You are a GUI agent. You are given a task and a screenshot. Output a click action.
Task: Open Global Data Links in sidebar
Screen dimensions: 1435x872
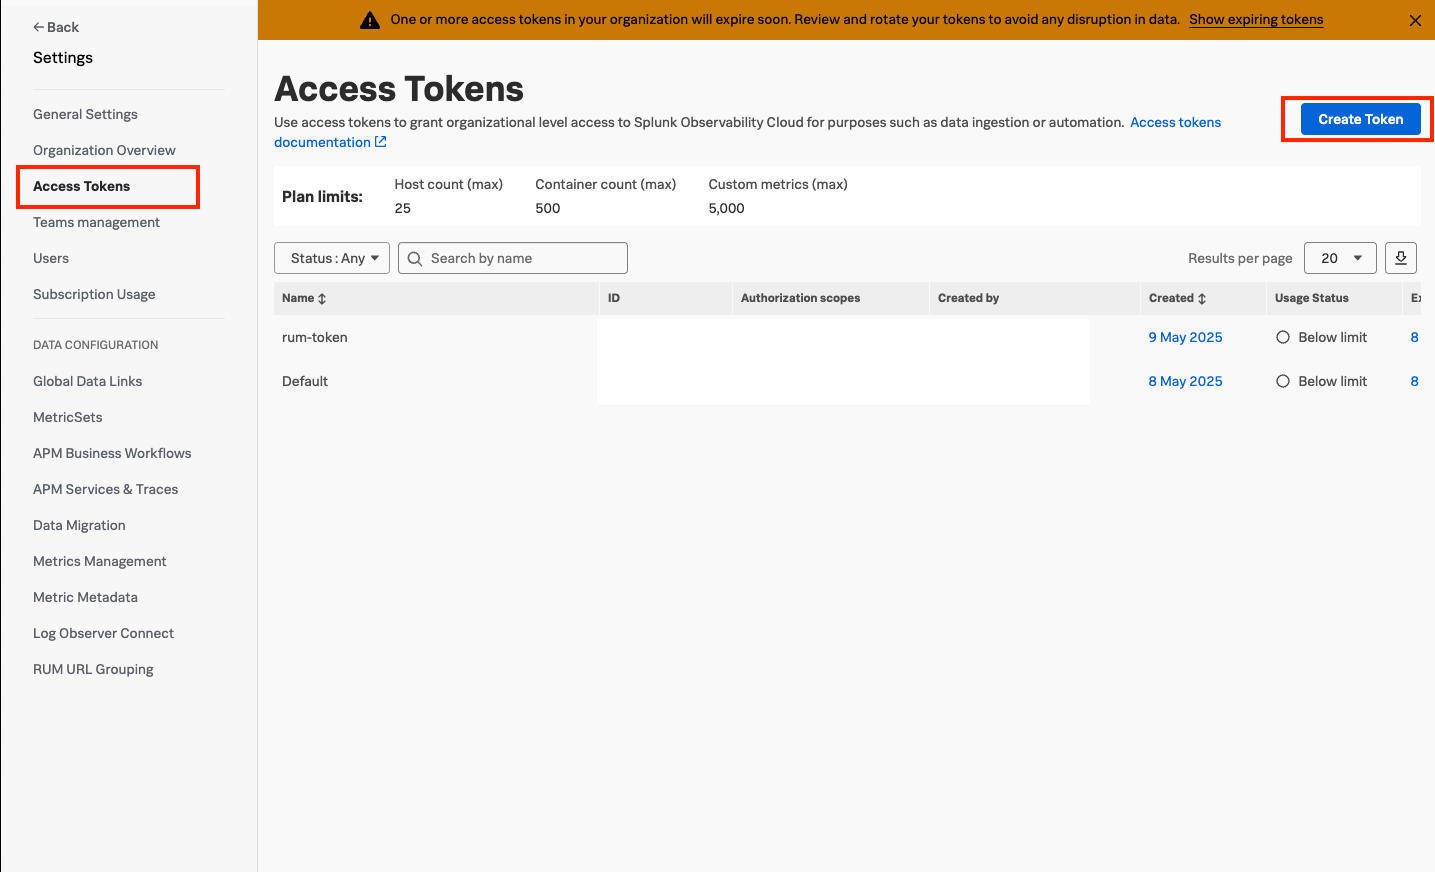(87, 381)
